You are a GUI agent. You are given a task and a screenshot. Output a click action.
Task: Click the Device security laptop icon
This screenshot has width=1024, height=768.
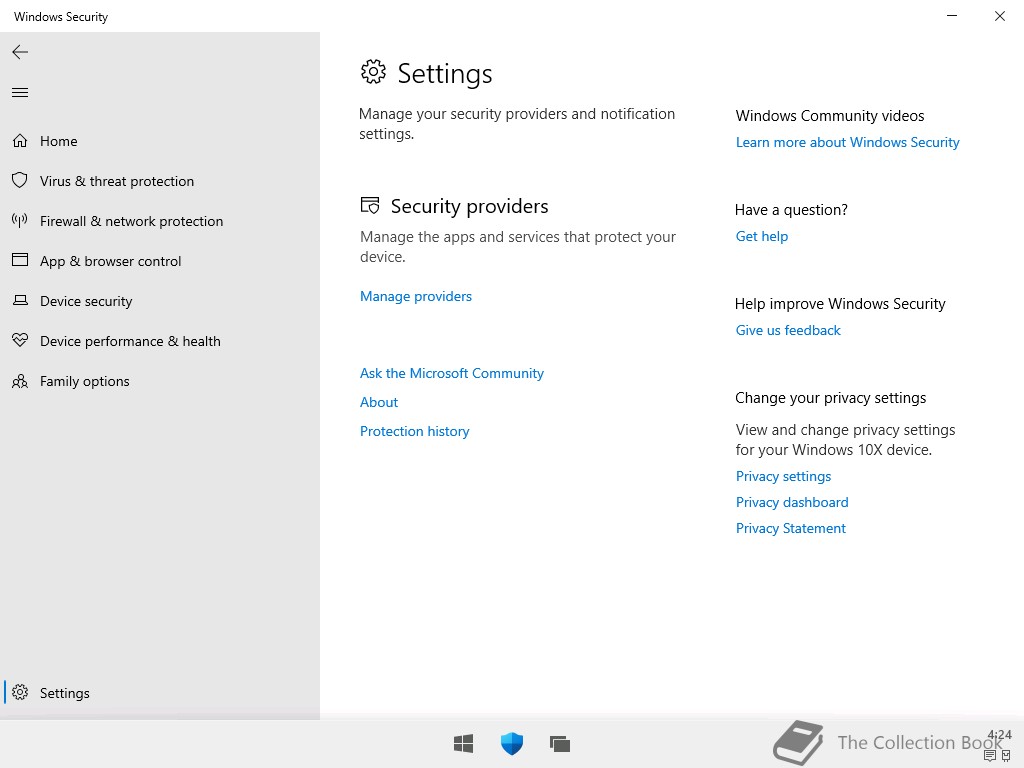pos(20,300)
